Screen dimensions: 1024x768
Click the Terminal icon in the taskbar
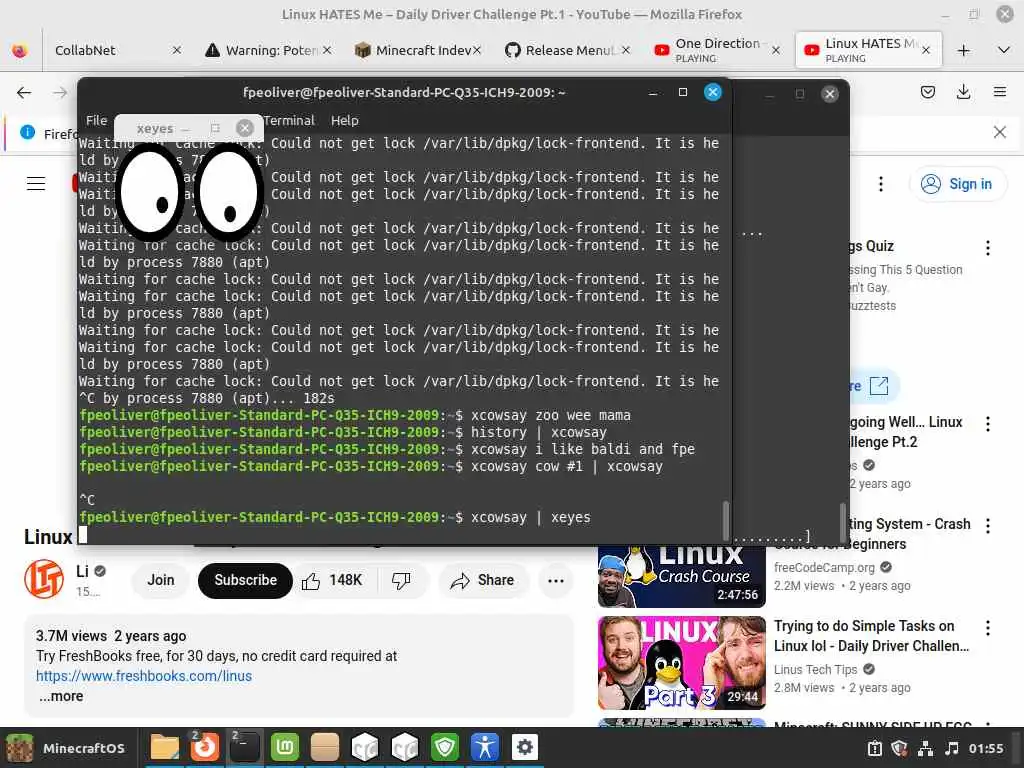pyautogui.click(x=245, y=747)
